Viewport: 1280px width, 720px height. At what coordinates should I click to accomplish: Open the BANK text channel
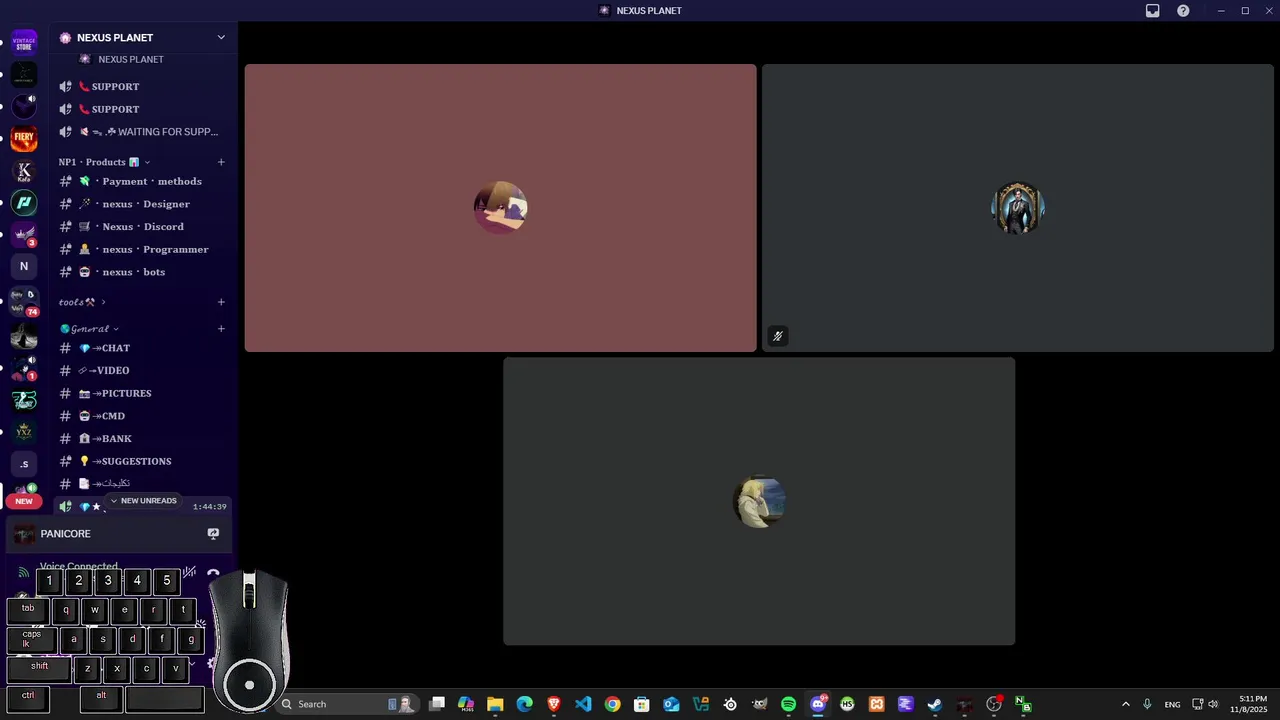click(143, 438)
